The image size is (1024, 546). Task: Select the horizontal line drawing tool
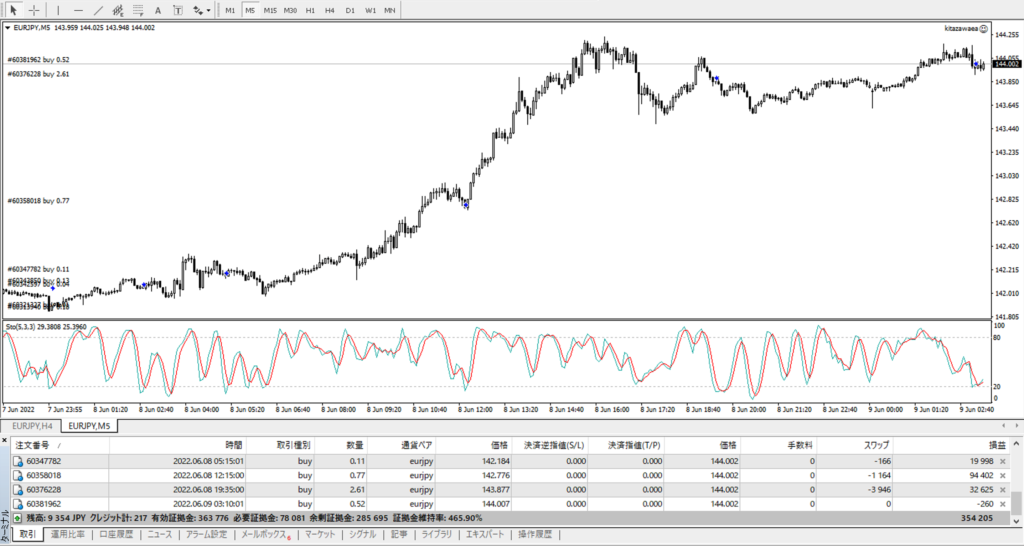click(80, 10)
